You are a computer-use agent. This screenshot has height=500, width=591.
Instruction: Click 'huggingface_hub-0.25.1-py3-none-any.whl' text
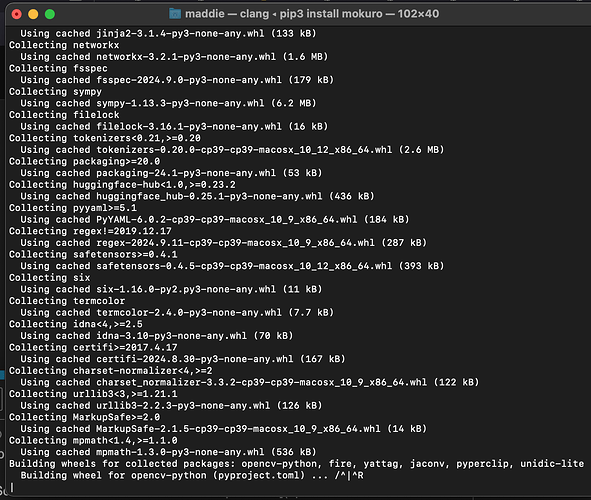coord(209,196)
